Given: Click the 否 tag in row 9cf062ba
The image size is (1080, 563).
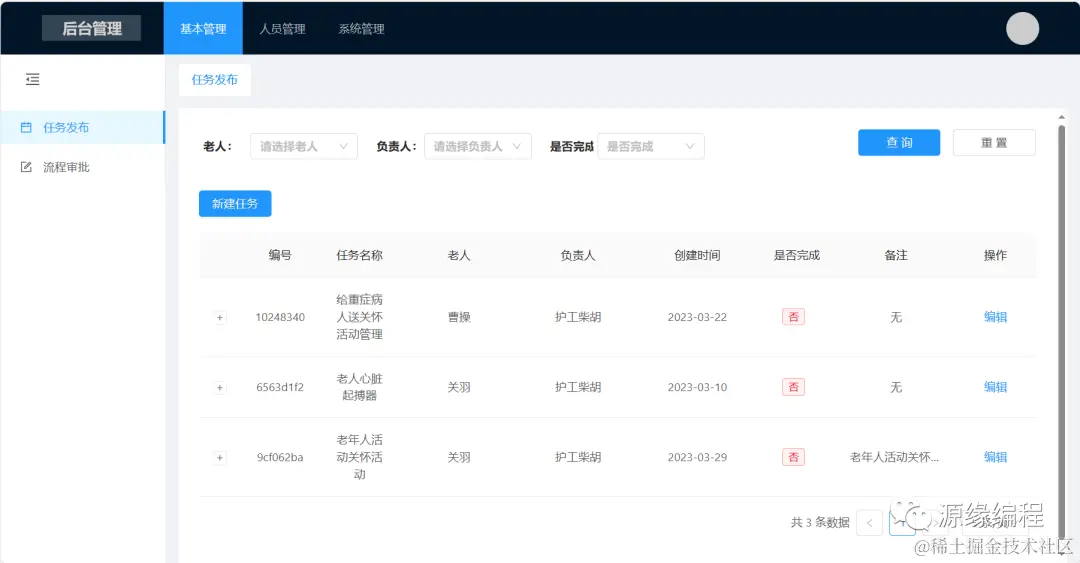Looking at the screenshot, I should coord(793,457).
